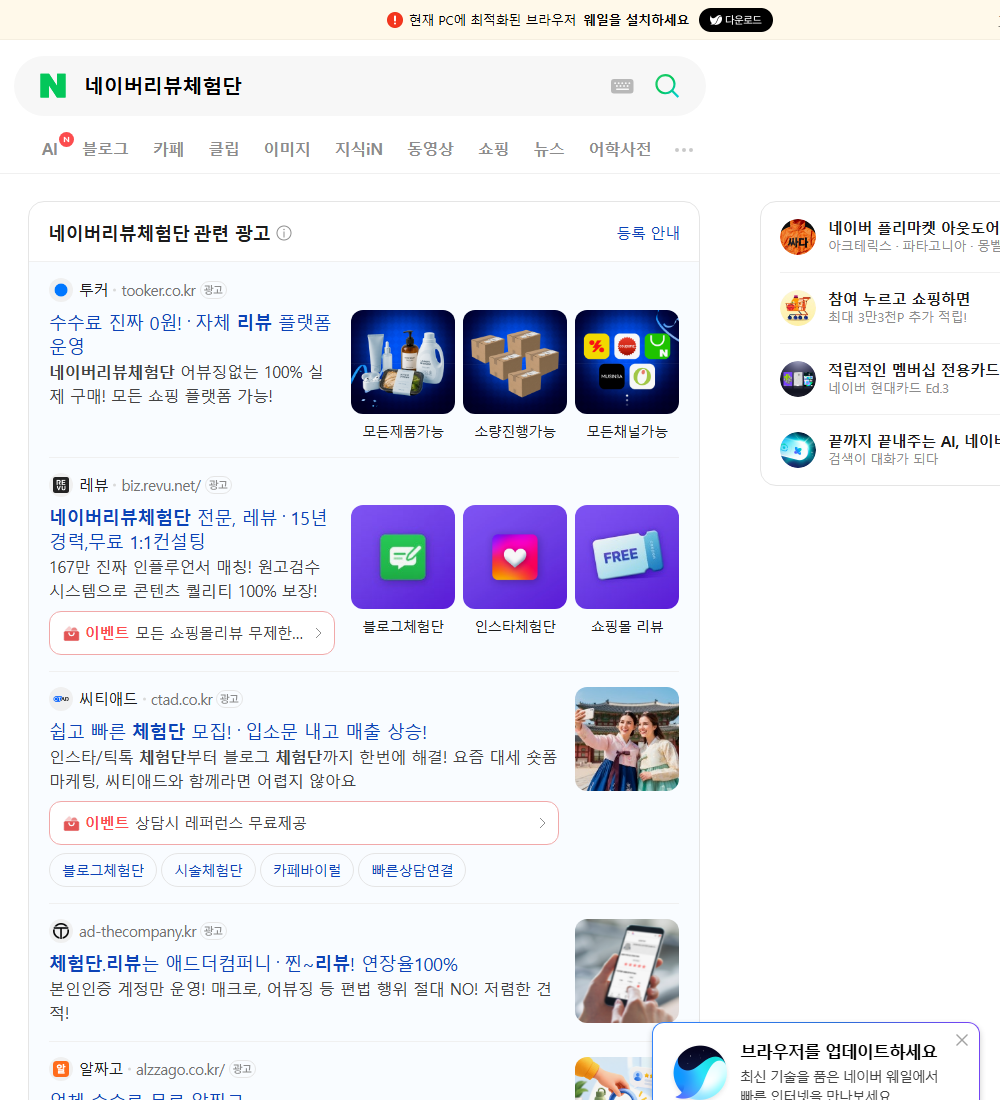Expand more search tabs with the ellipsis
The width and height of the screenshot is (1000, 1100).
point(684,149)
